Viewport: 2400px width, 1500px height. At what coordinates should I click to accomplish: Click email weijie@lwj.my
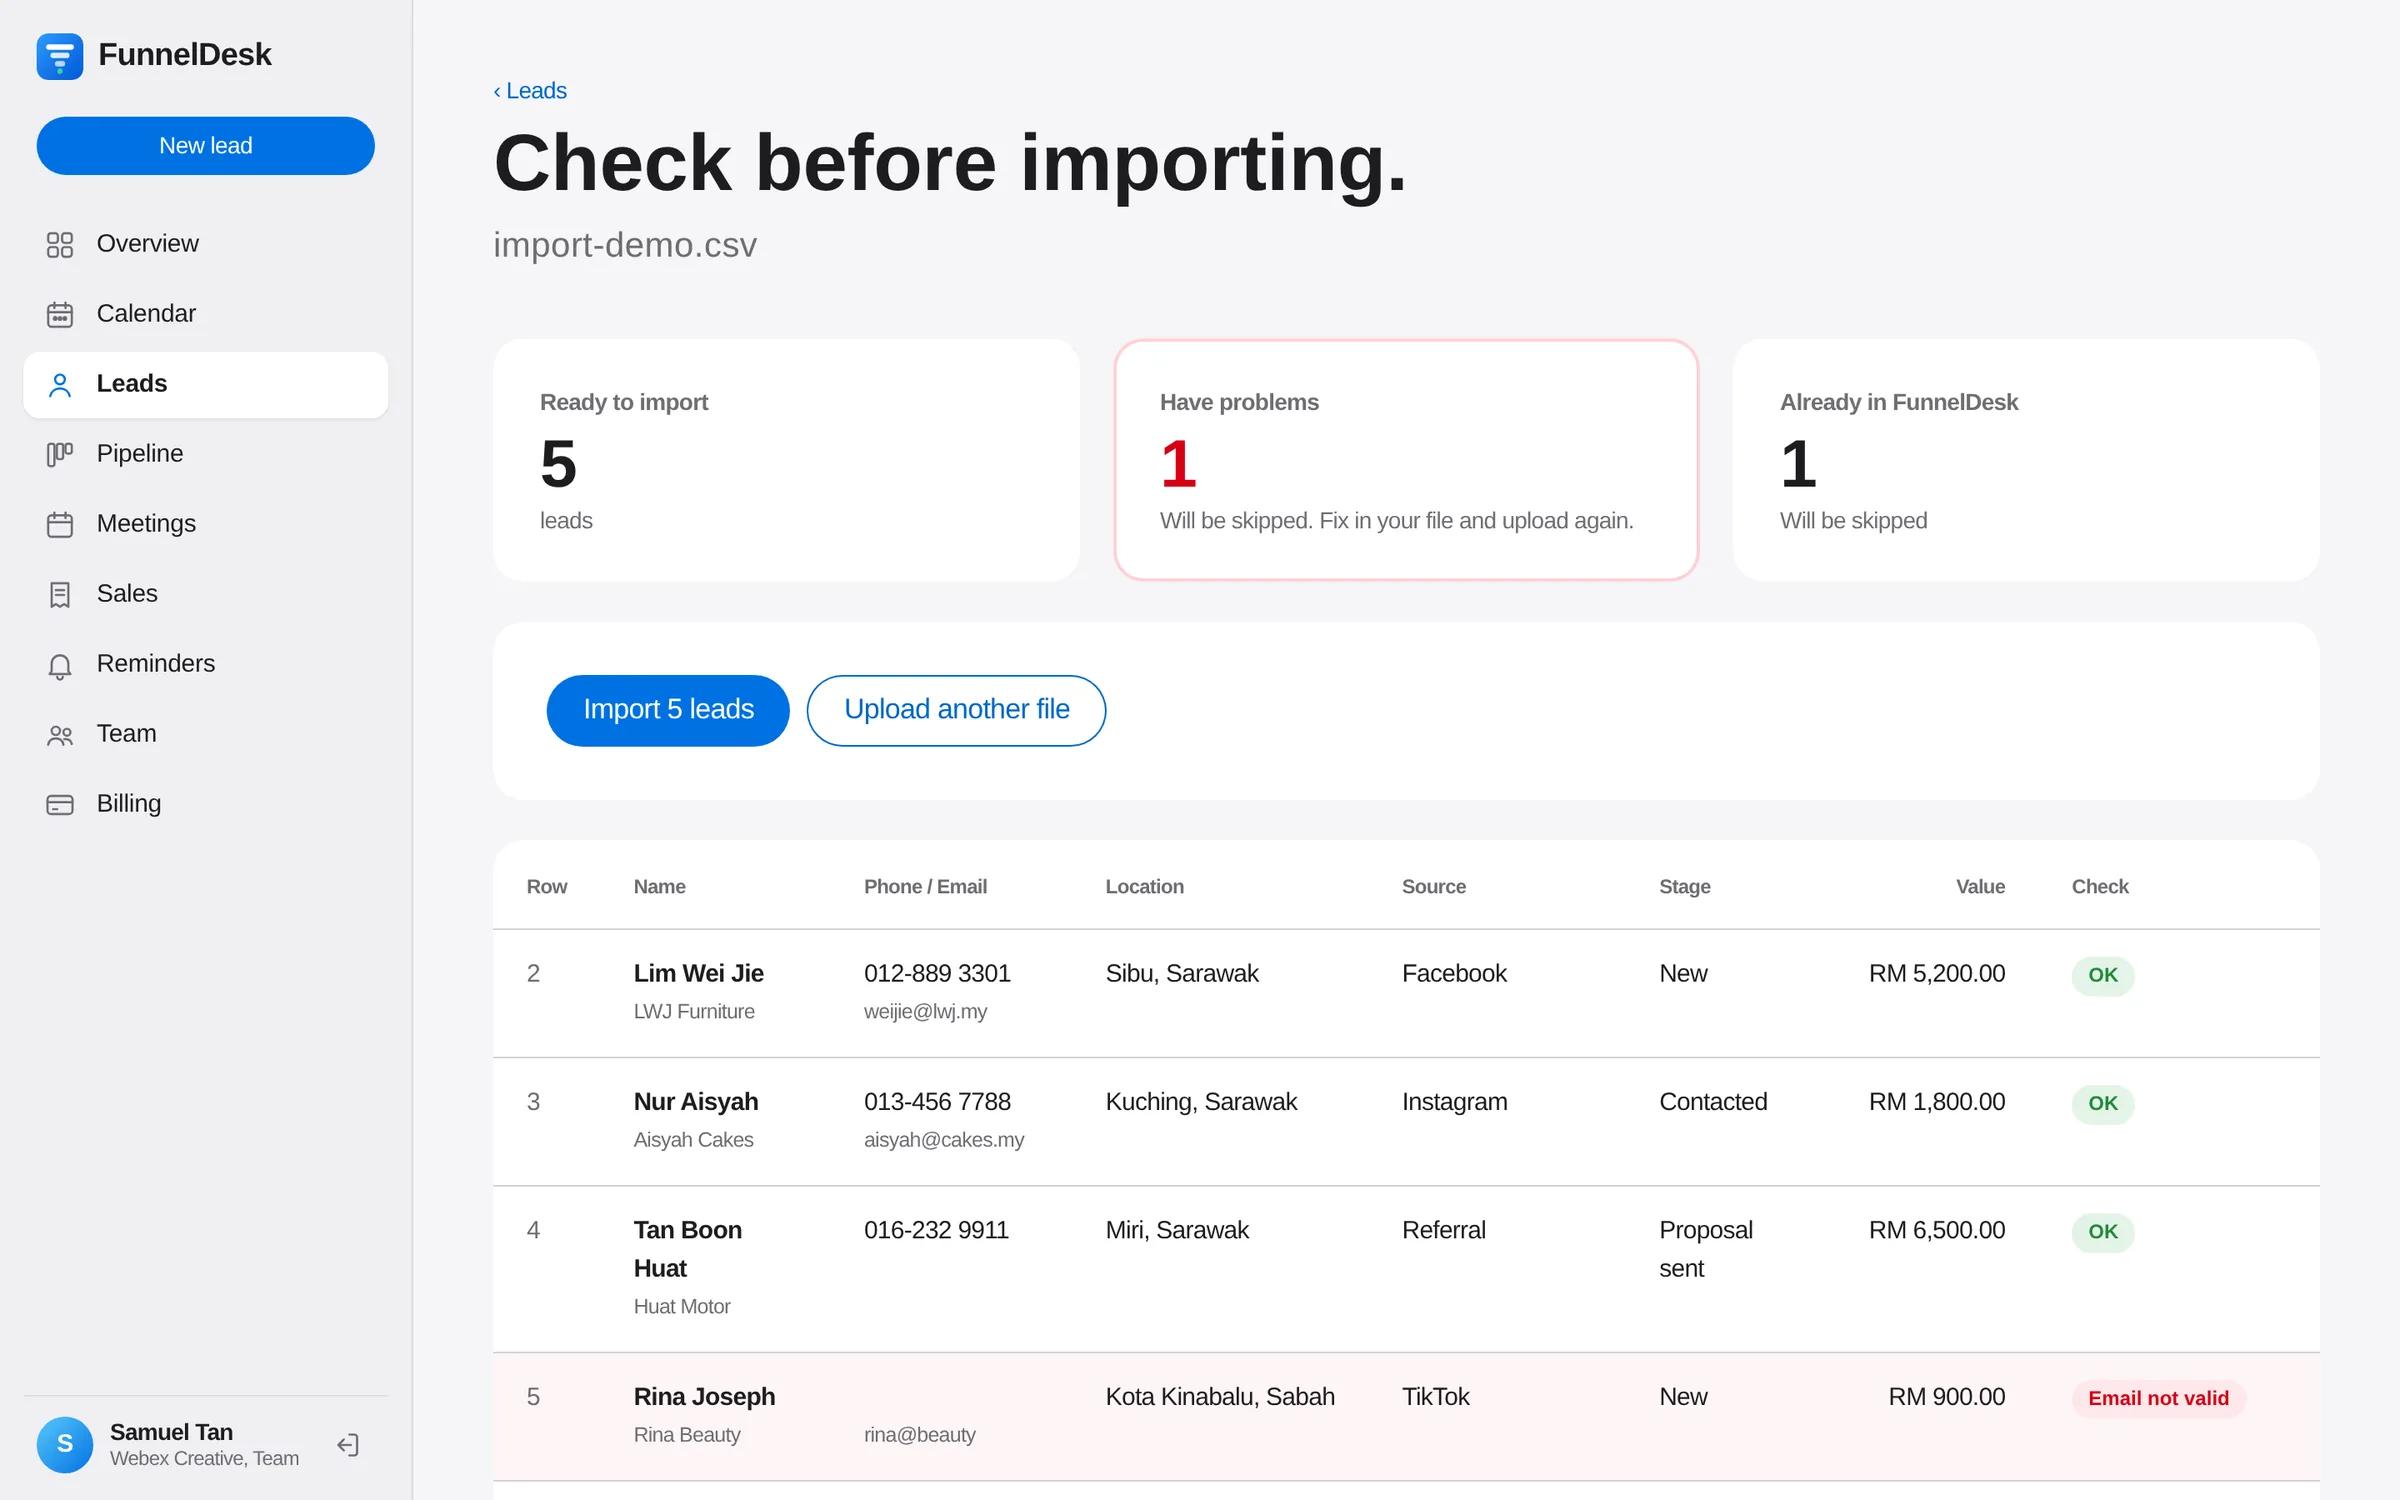point(925,1012)
